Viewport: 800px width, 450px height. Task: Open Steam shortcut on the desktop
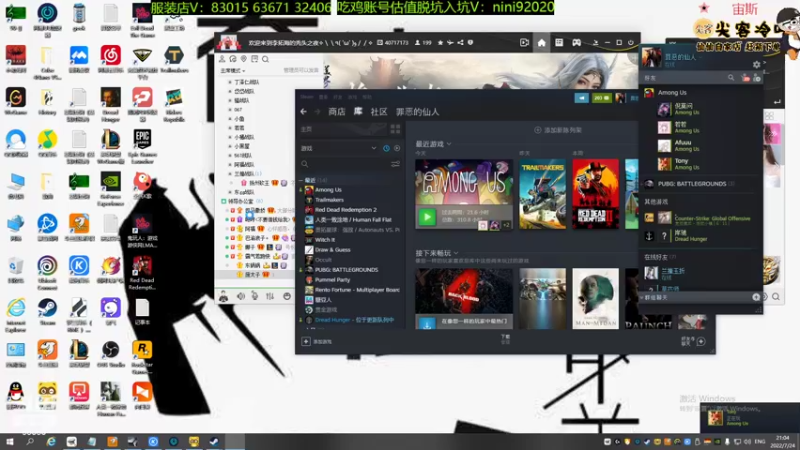coord(47,311)
